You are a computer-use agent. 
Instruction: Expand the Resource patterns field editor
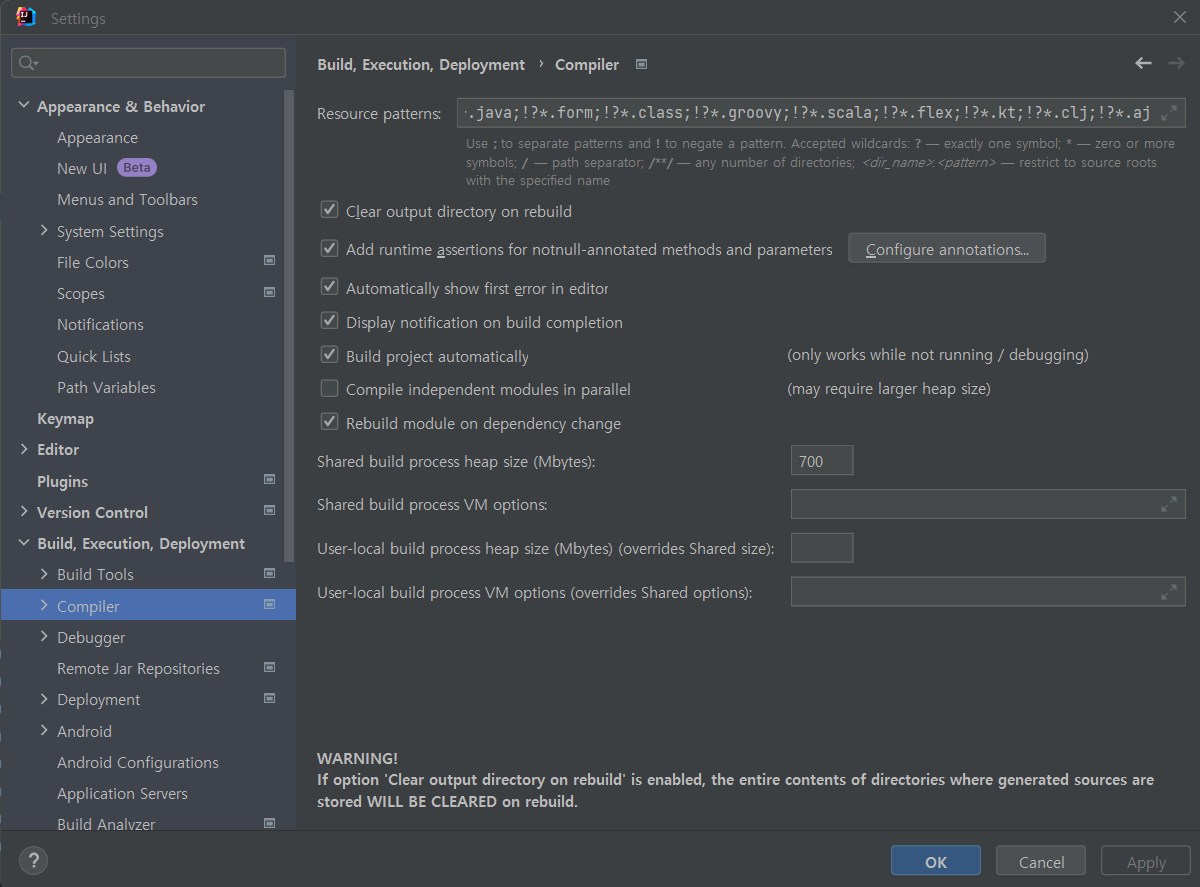click(1170, 113)
